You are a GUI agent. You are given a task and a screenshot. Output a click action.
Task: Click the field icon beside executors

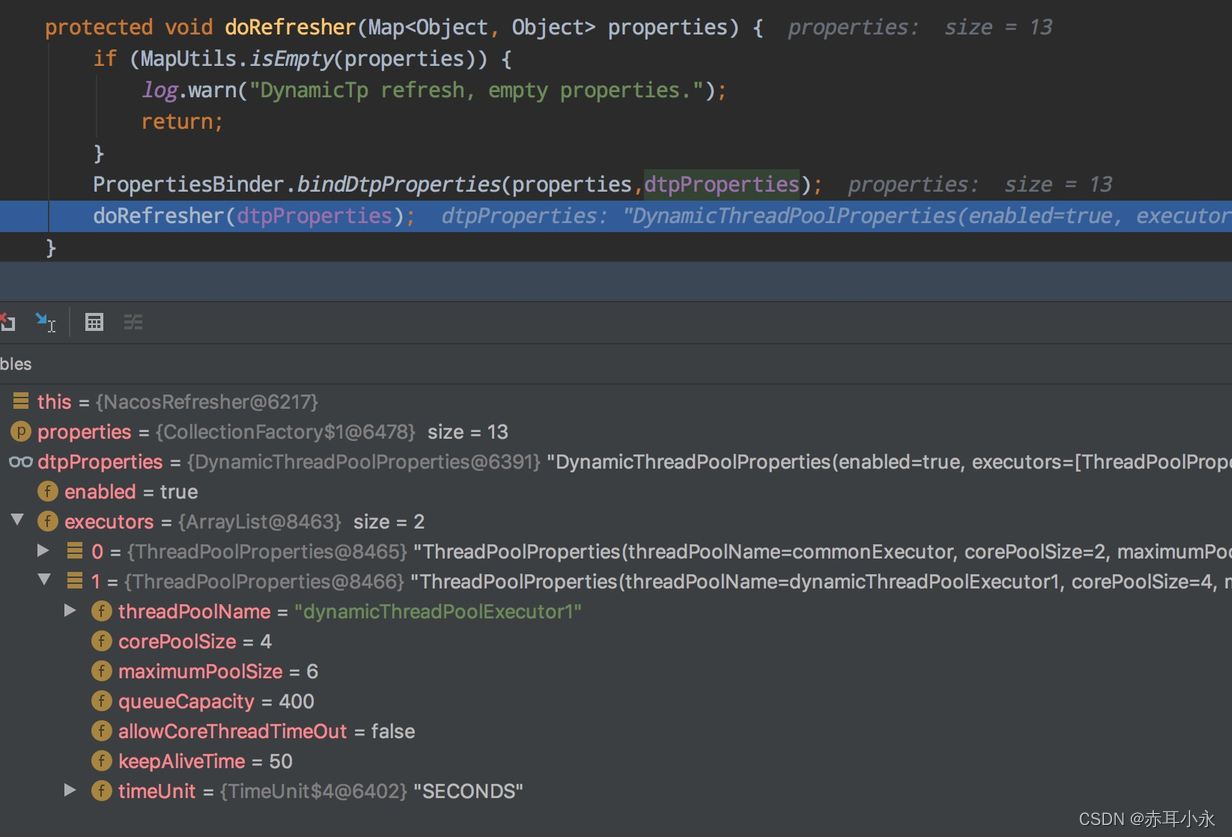(x=47, y=521)
